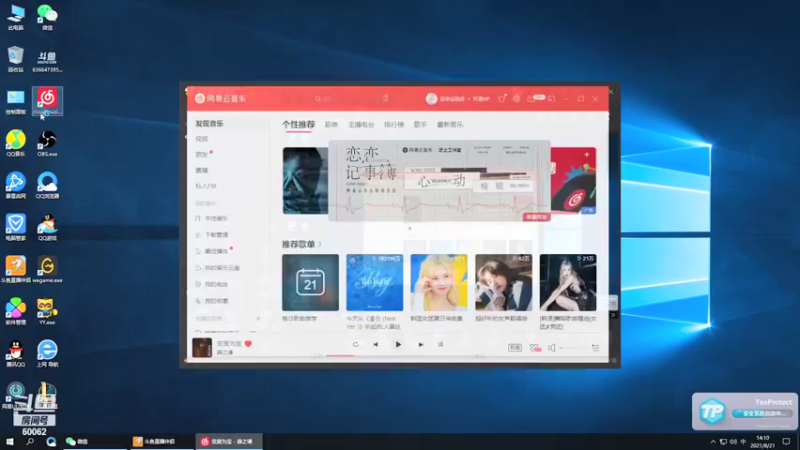Open the skin theme shirt icon
Viewport: 800px width, 450px height.
click(502, 98)
